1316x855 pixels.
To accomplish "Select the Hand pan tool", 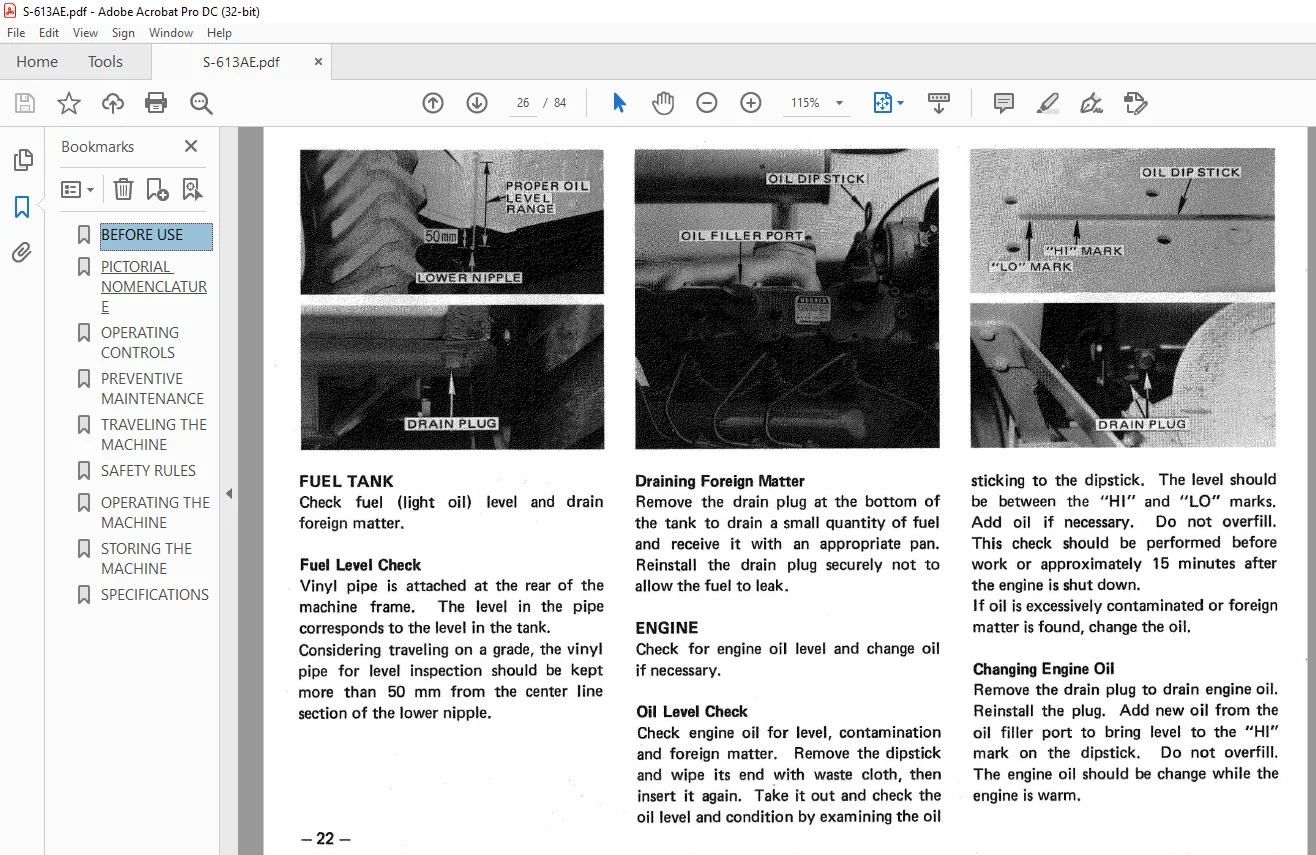I will (x=663, y=103).
